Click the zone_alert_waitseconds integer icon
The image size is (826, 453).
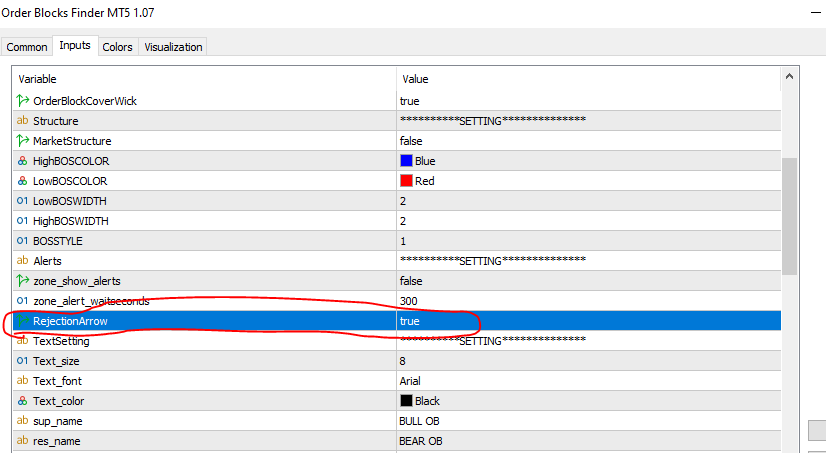(x=23, y=301)
